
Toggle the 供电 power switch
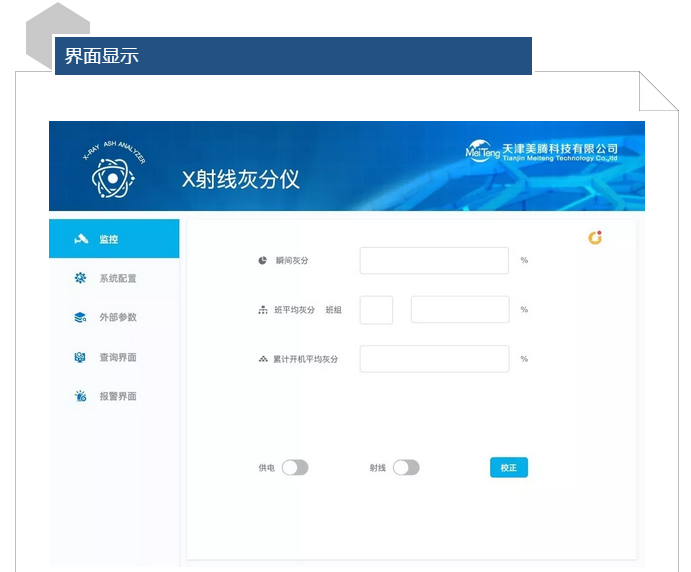295,468
